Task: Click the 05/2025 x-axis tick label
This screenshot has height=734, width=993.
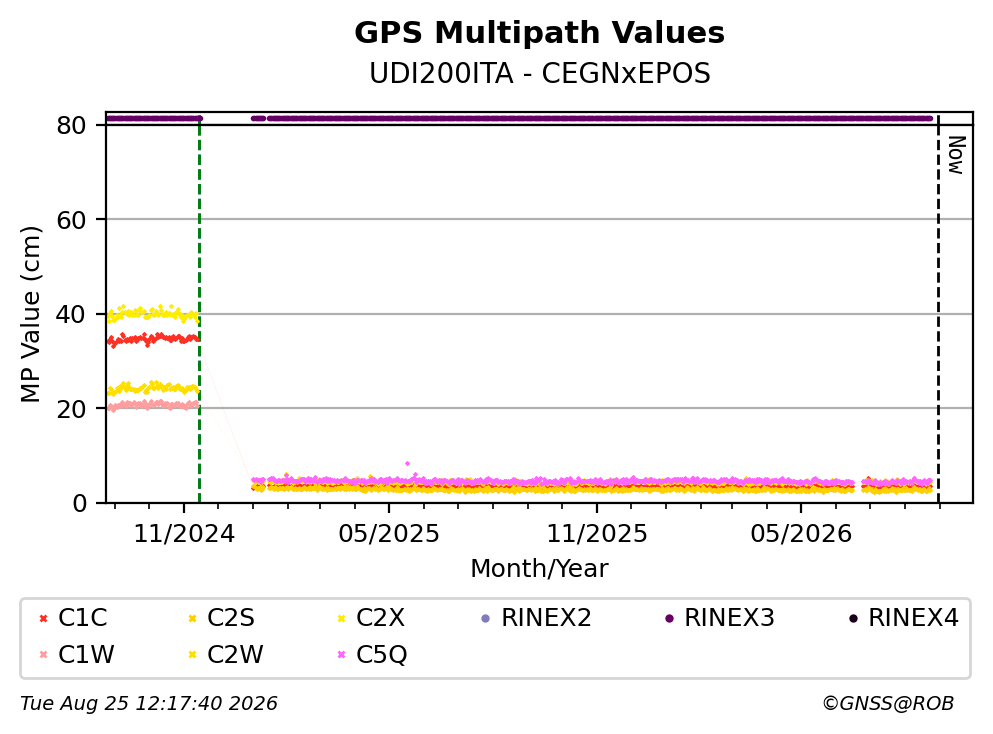Action: pos(388,535)
